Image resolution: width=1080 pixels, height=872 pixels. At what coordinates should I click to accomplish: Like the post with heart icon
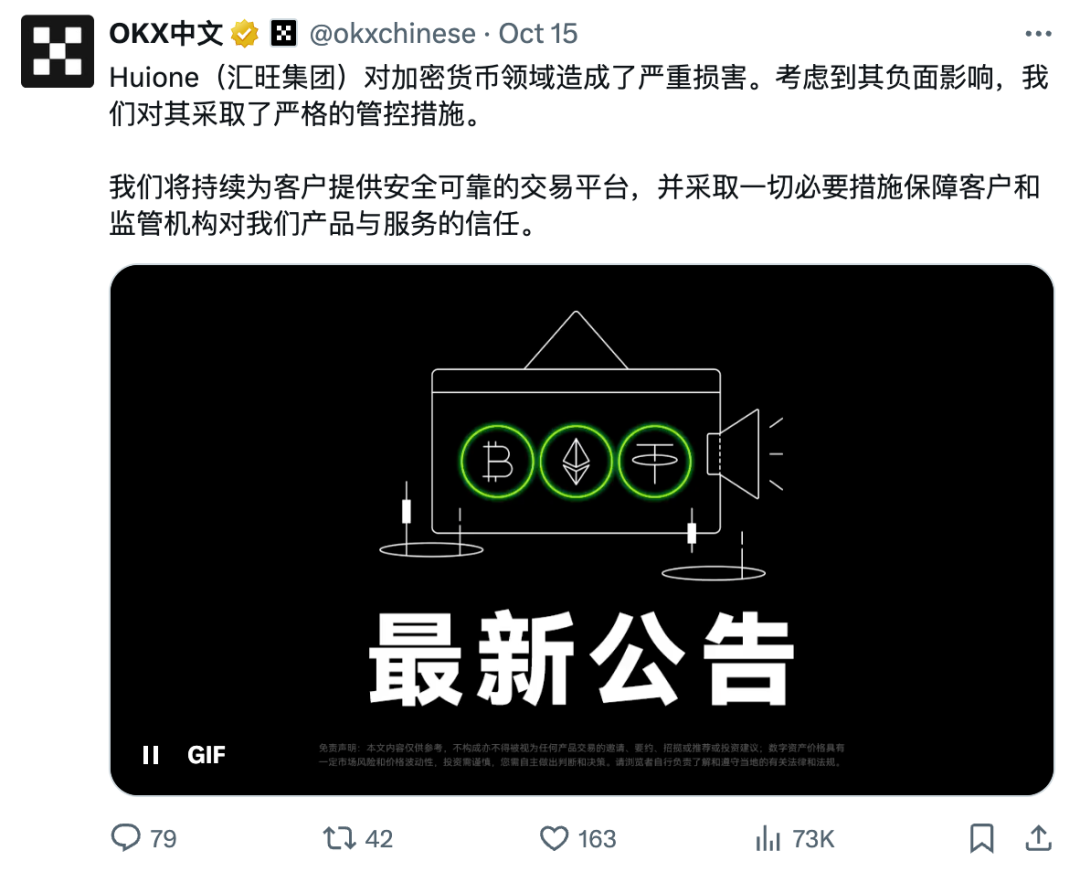tap(554, 838)
